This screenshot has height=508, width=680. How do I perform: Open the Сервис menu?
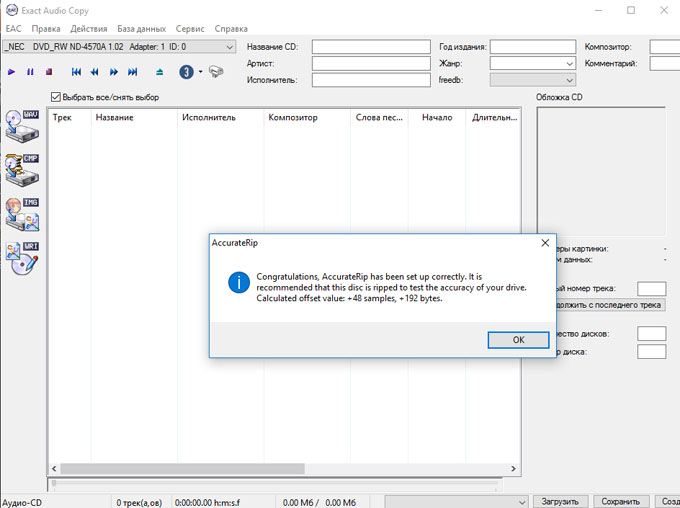pos(190,29)
